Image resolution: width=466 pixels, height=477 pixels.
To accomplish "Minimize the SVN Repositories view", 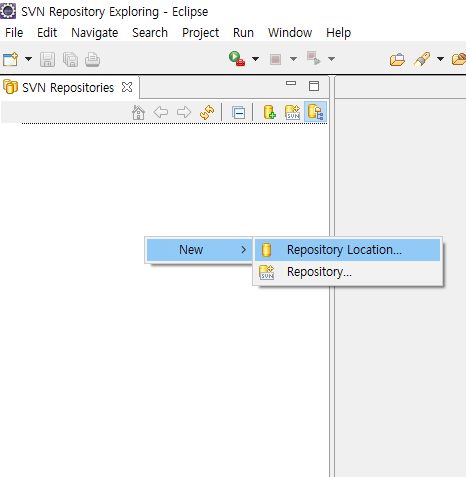I will (x=291, y=83).
